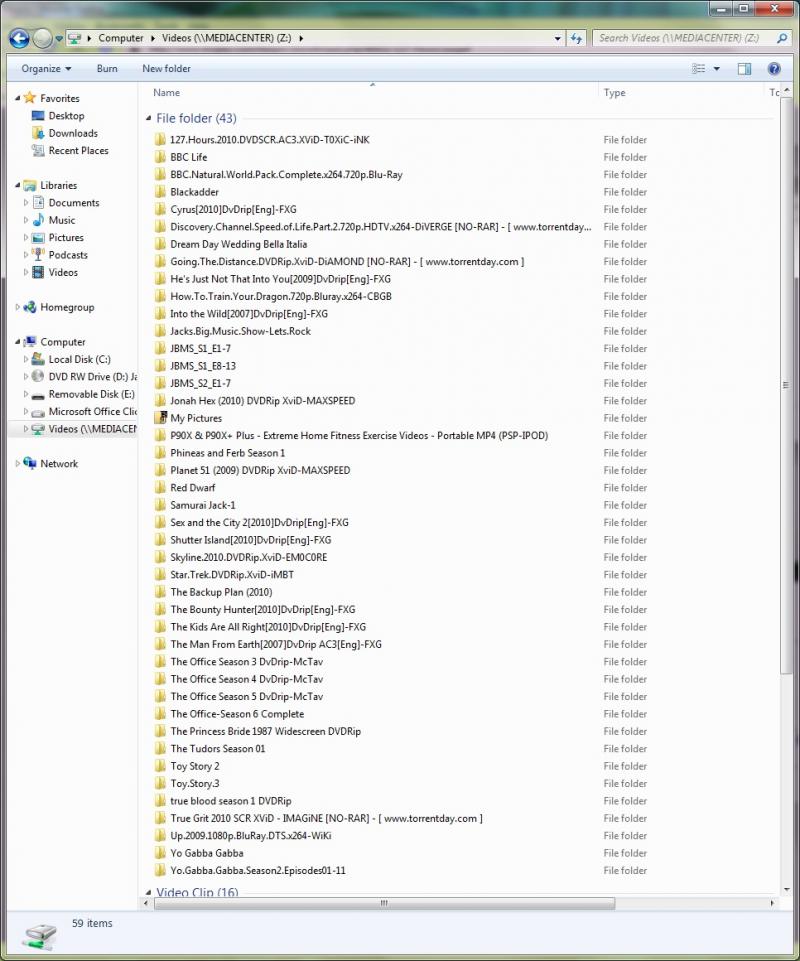
Task: Click the Downloads folder icon in Favorites
Action: point(38,133)
